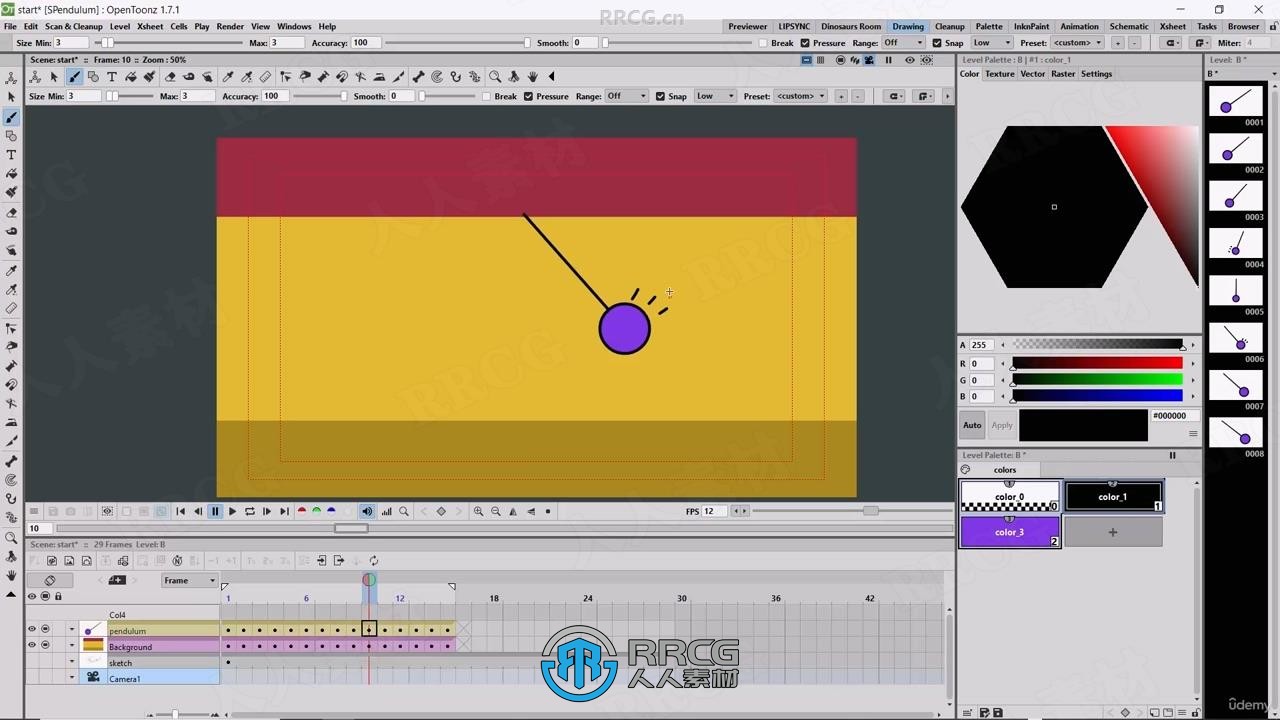Screen dimensions: 1280x720
Task: Select the Hand tool in the horizontal toolbar
Action: click(533, 76)
